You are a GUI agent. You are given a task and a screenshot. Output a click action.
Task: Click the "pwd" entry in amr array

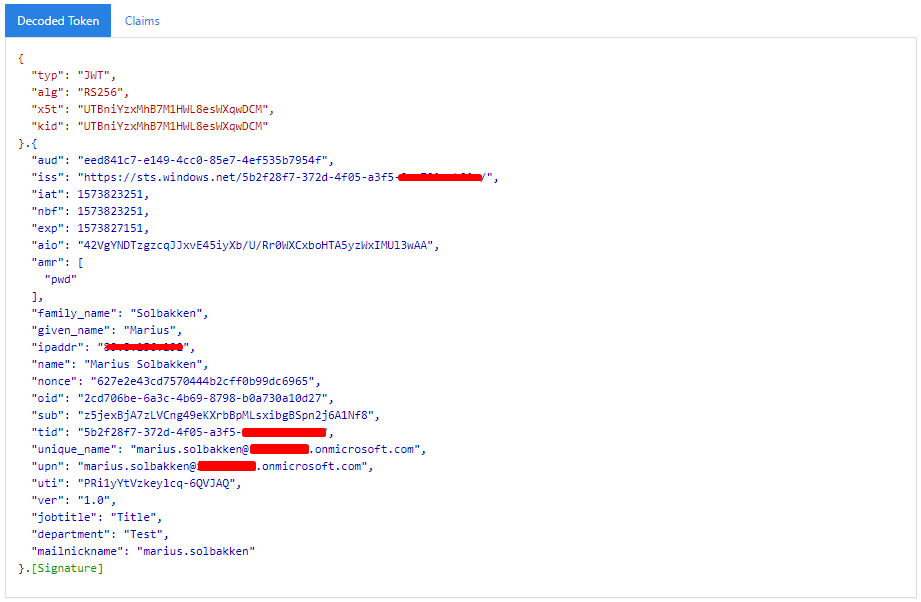click(61, 279)
